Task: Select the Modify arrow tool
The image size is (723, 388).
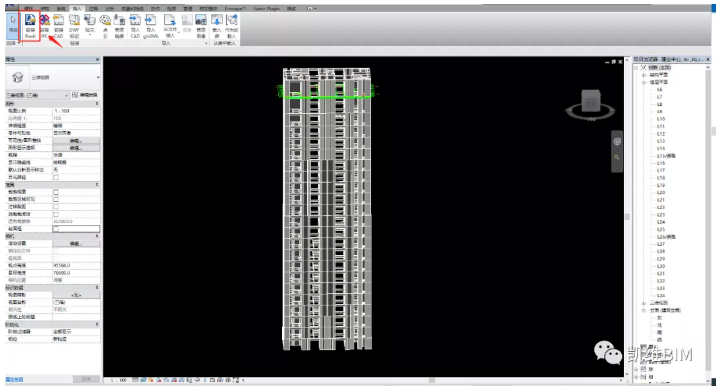Action: click(13, 24)
